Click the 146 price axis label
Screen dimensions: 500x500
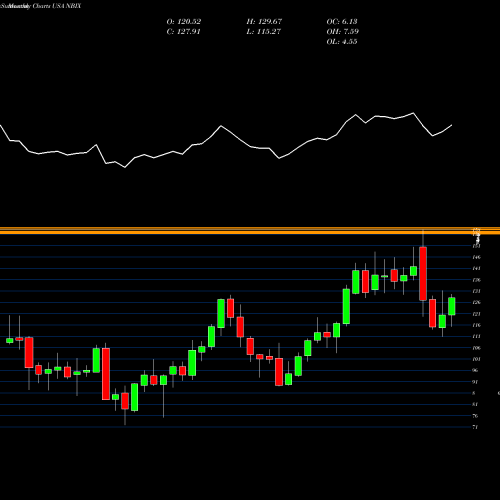(x=476, y=257)
